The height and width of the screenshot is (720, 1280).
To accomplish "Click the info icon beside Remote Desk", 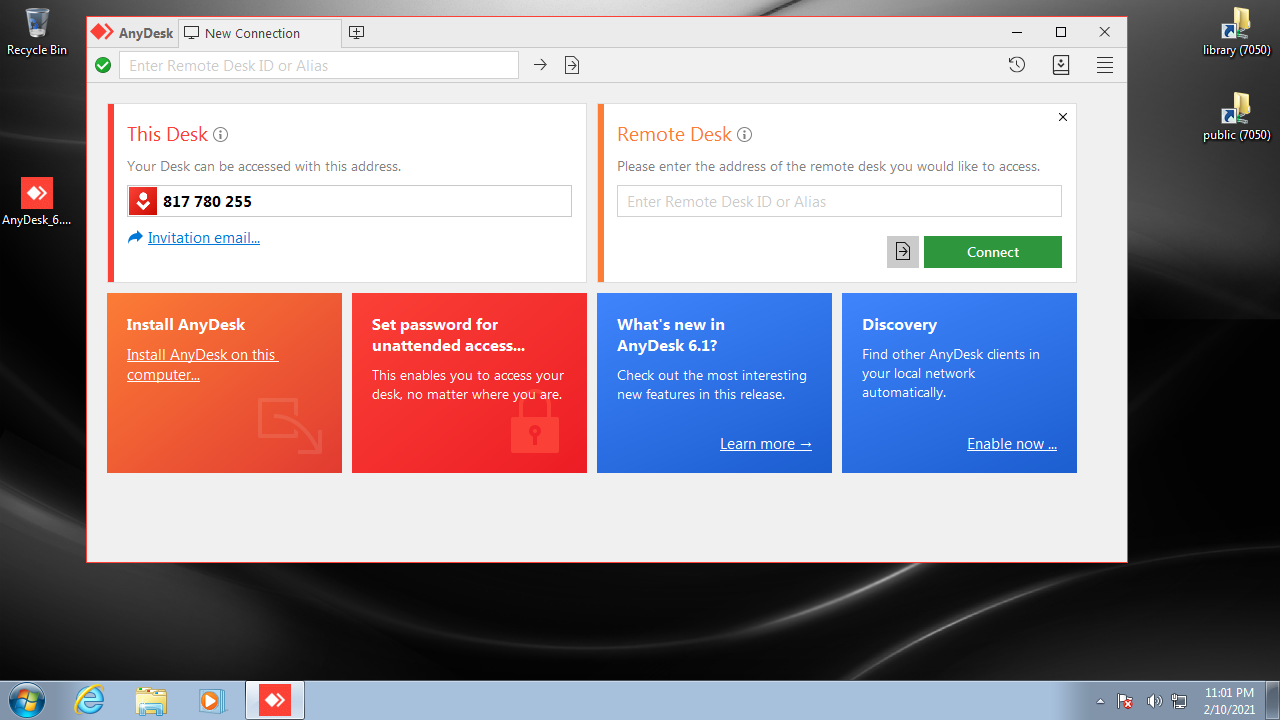I will click(x=744, y=135).
